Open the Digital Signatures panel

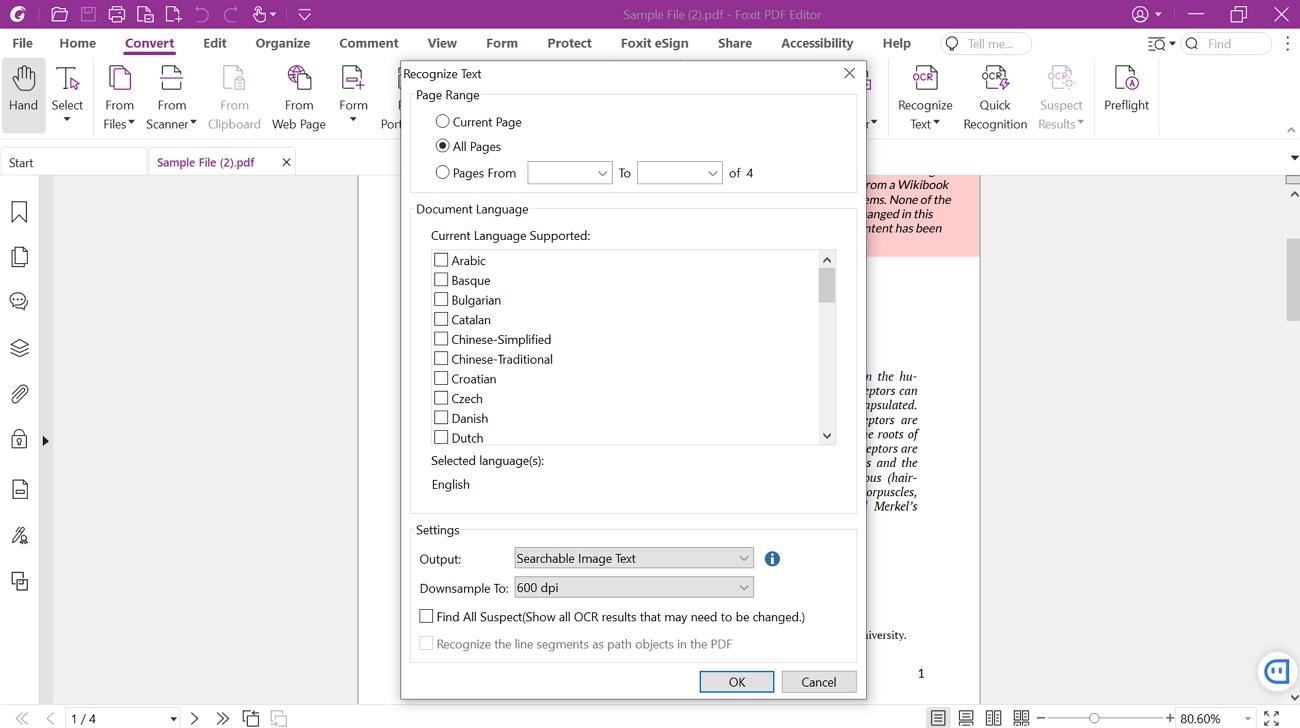19,536
